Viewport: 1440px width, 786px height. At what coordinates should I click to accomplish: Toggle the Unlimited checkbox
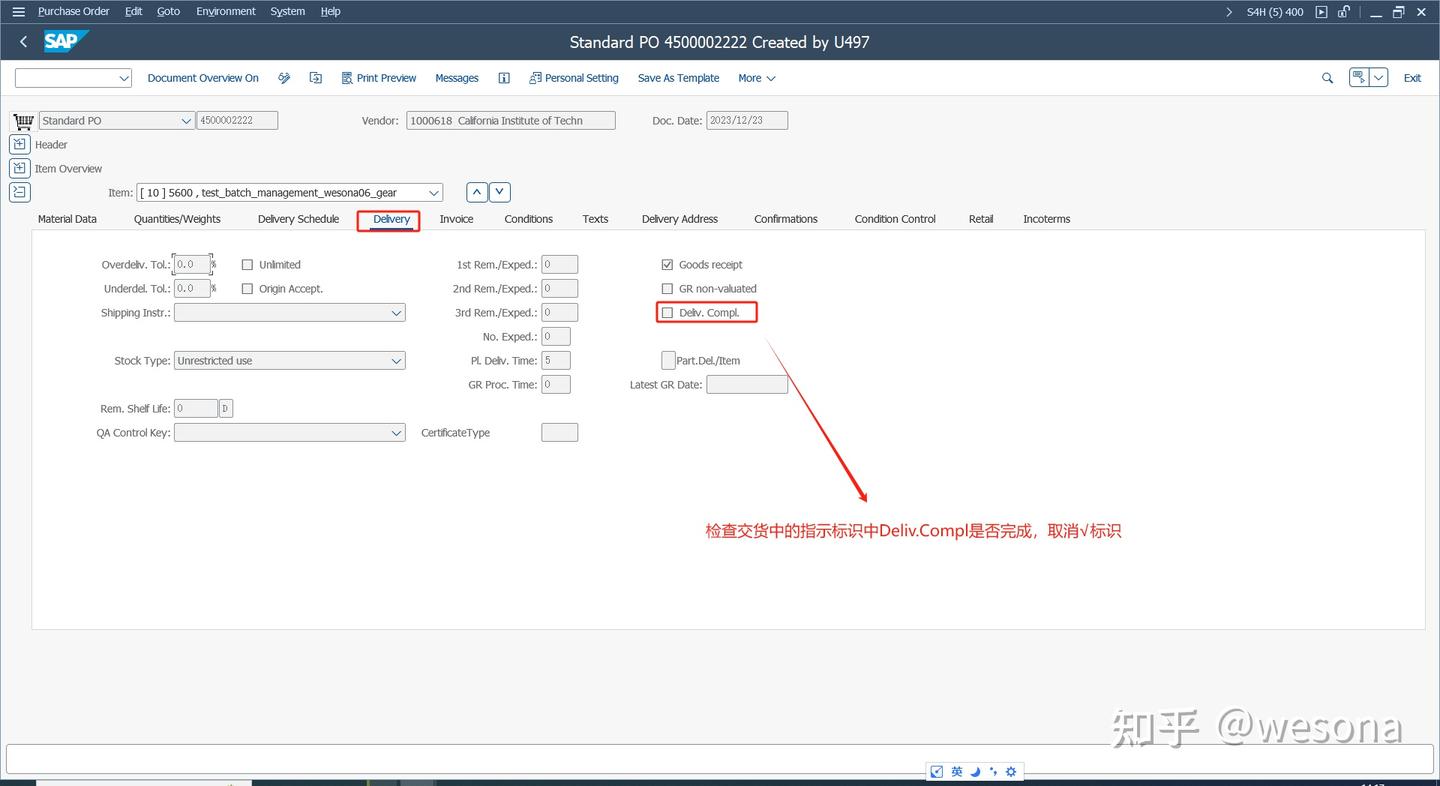coord(247,265)
